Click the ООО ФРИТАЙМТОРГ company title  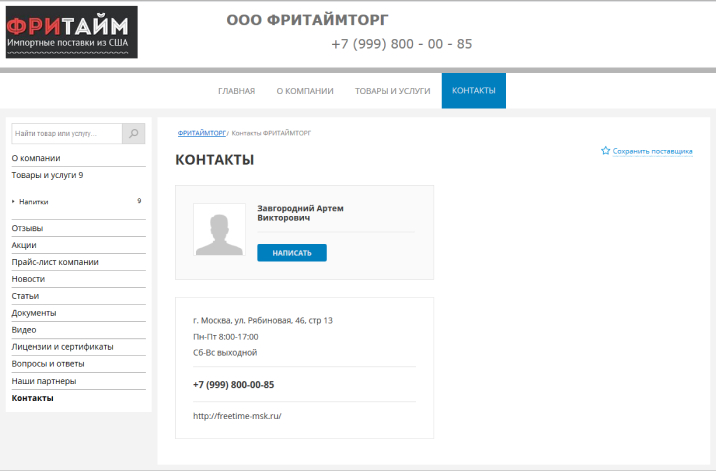point(307,20)
